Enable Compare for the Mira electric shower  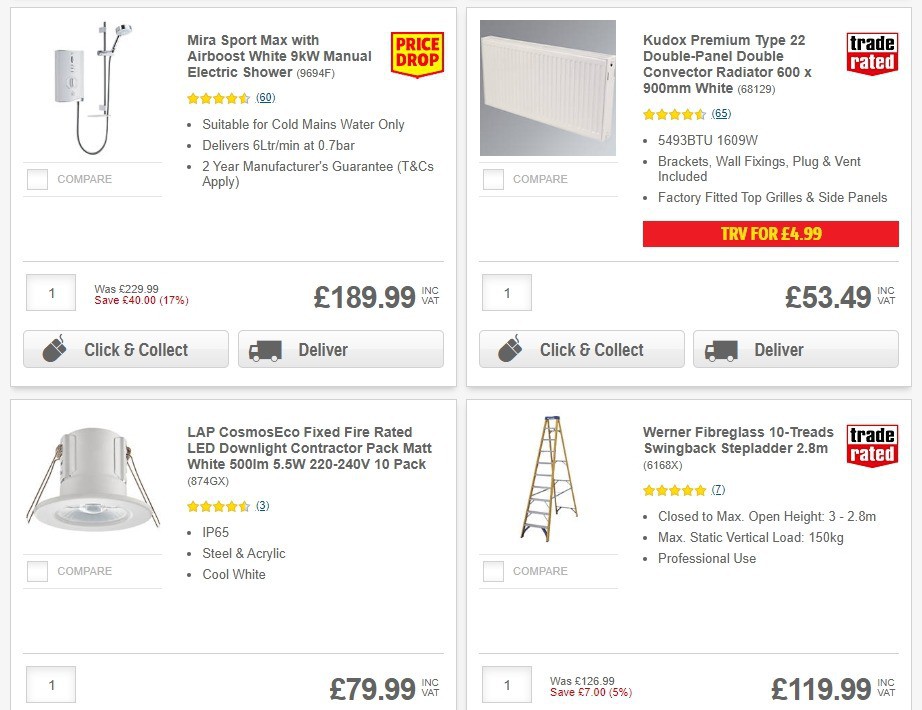coord(37,179)
